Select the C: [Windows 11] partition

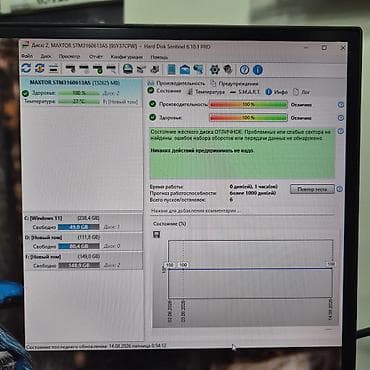pos(83,223)
